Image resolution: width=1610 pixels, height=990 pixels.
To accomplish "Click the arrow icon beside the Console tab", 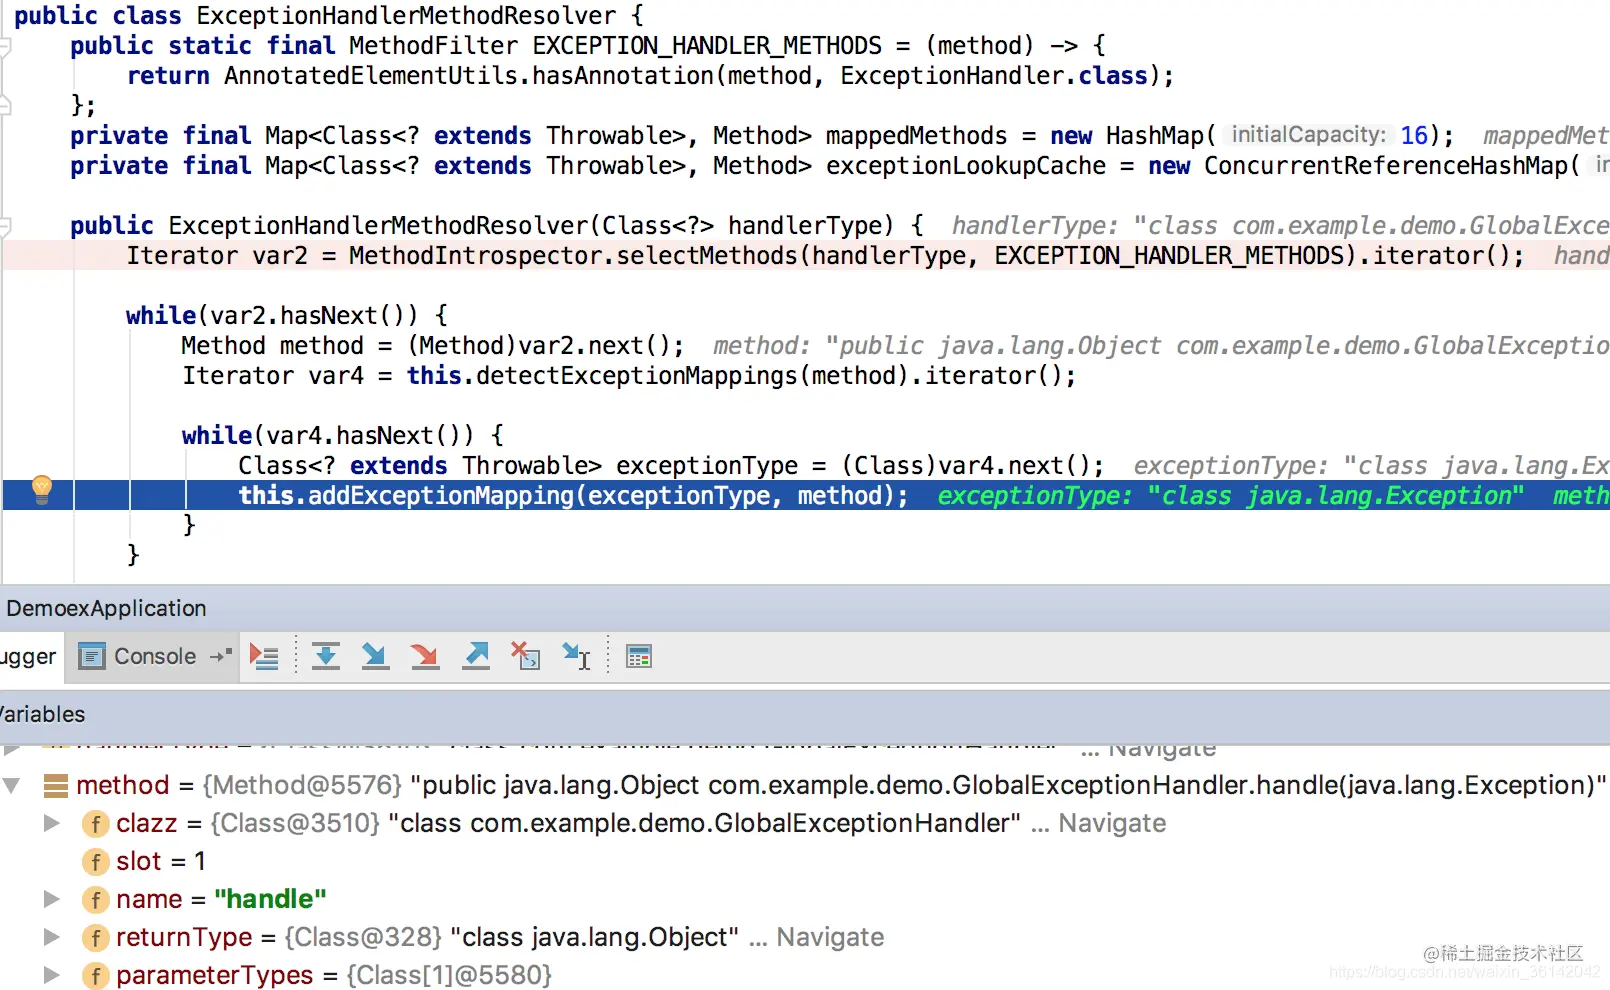I will (x=221, y=656).
